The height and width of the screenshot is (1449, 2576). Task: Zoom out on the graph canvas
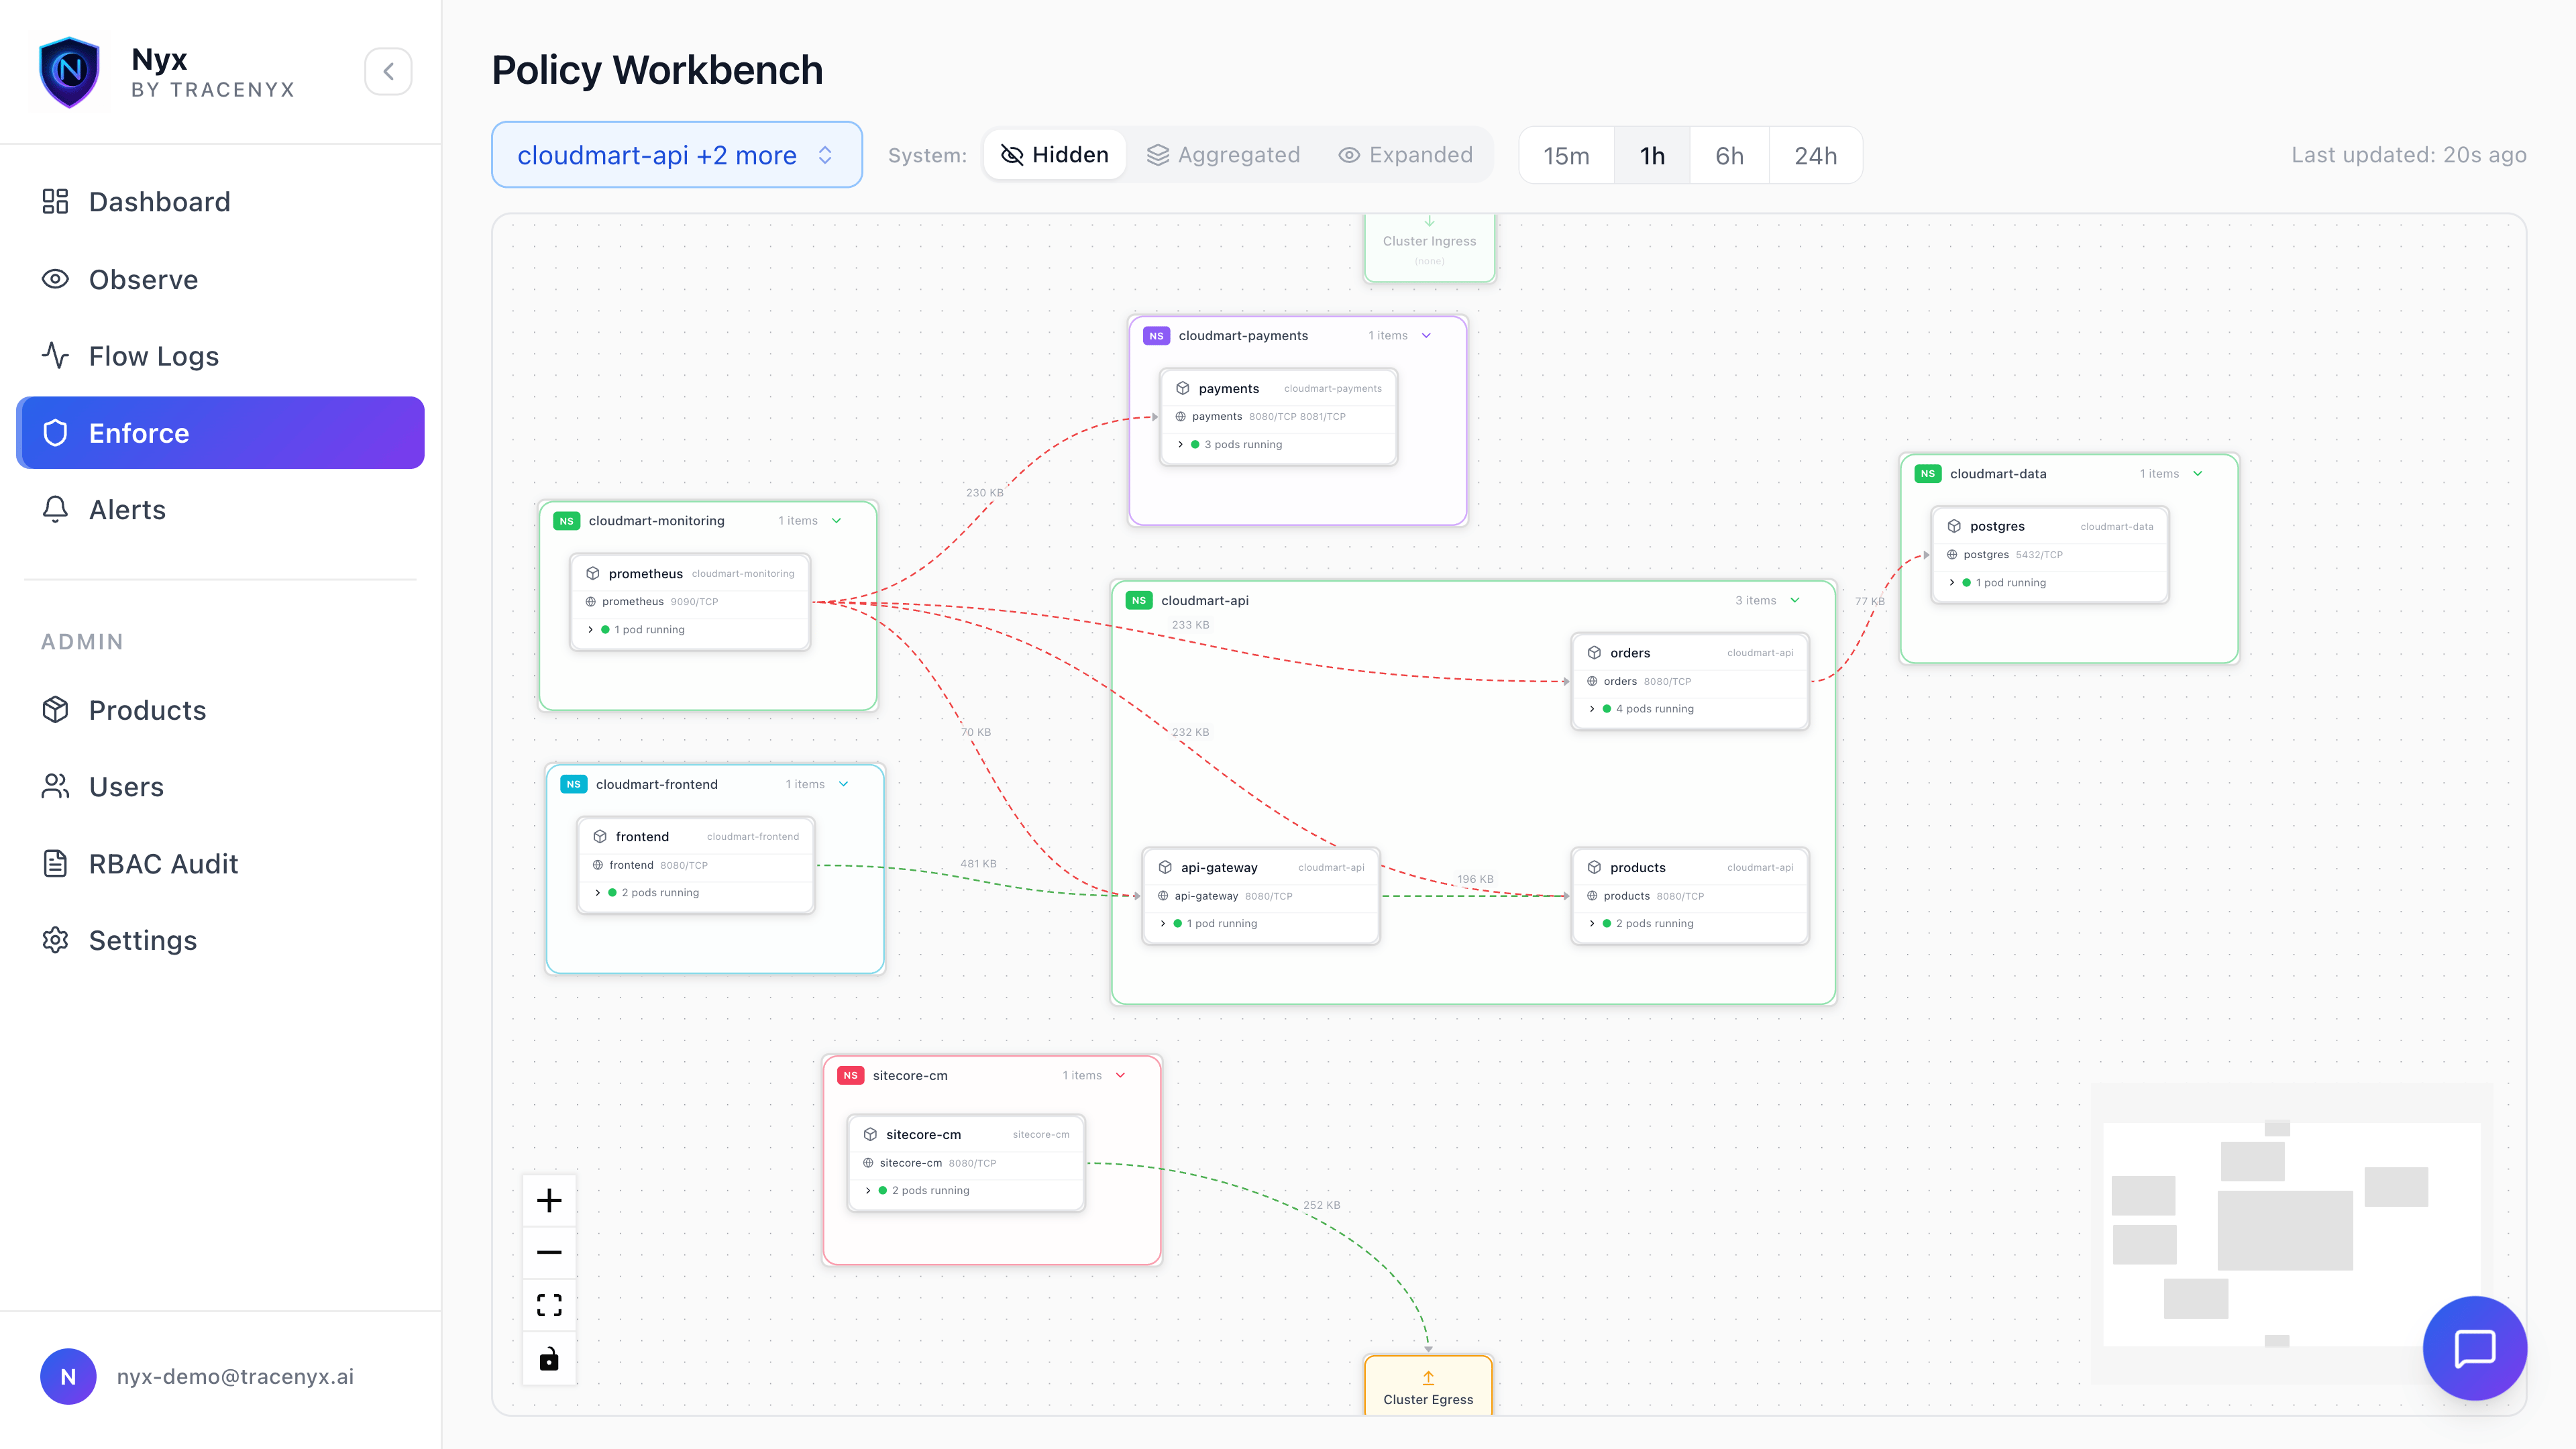tap(549, 1253)
